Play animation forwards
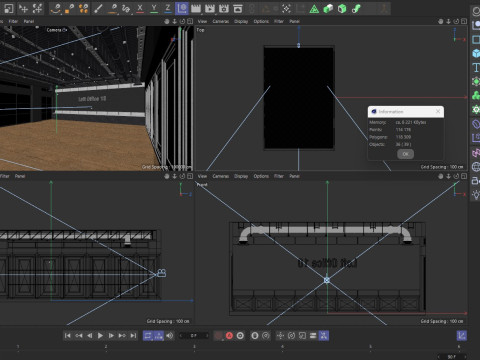This screenshot has width=480, height=360. [x=100, y=335]
